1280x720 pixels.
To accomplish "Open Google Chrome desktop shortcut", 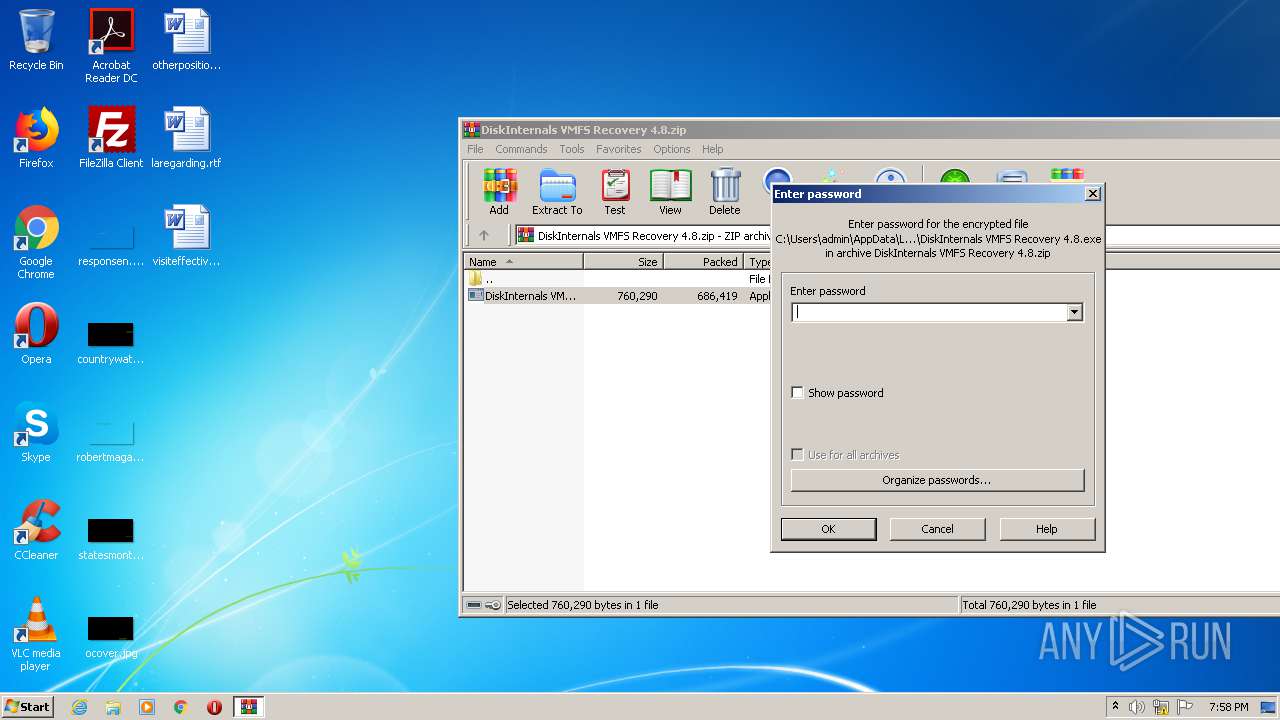I will pyautogui.click(x=36, y=242).
